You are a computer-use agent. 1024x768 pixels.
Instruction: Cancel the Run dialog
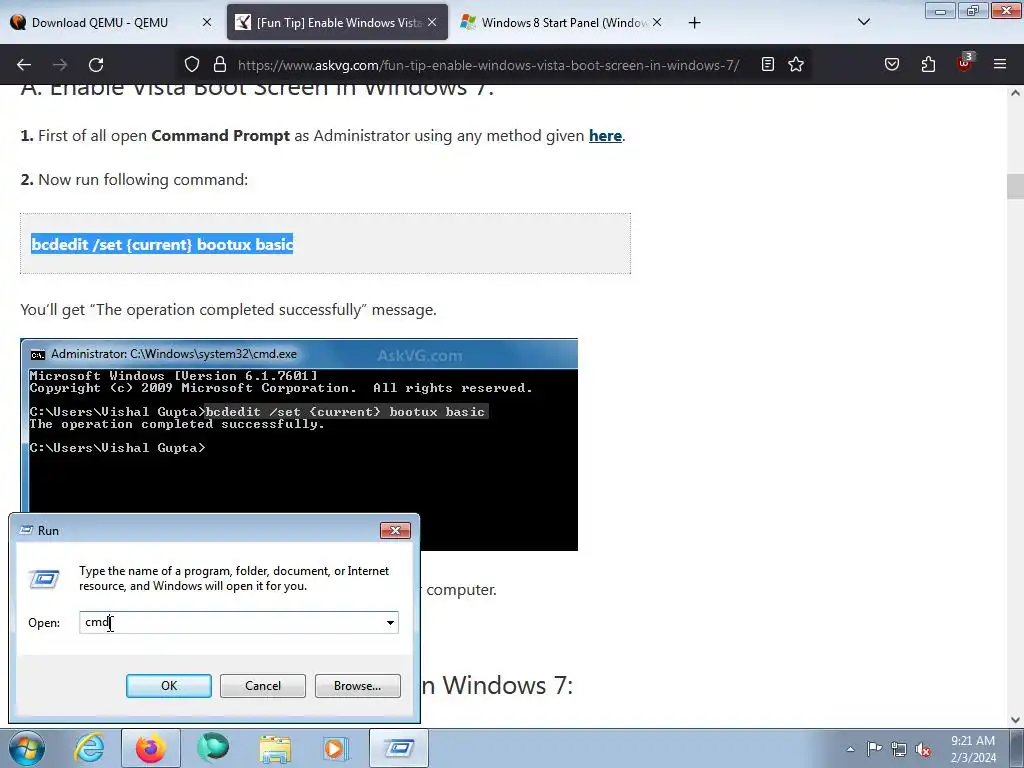point(263,686)
